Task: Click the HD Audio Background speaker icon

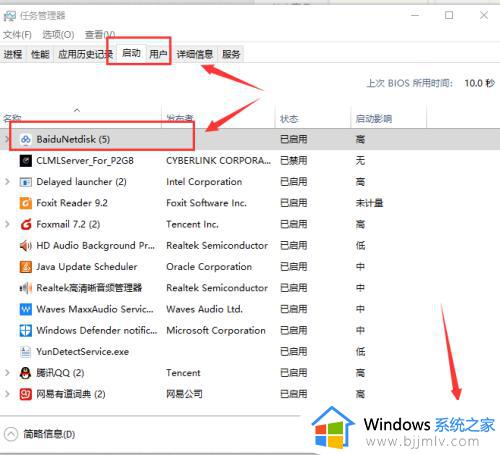Action: tap(26, 246)
